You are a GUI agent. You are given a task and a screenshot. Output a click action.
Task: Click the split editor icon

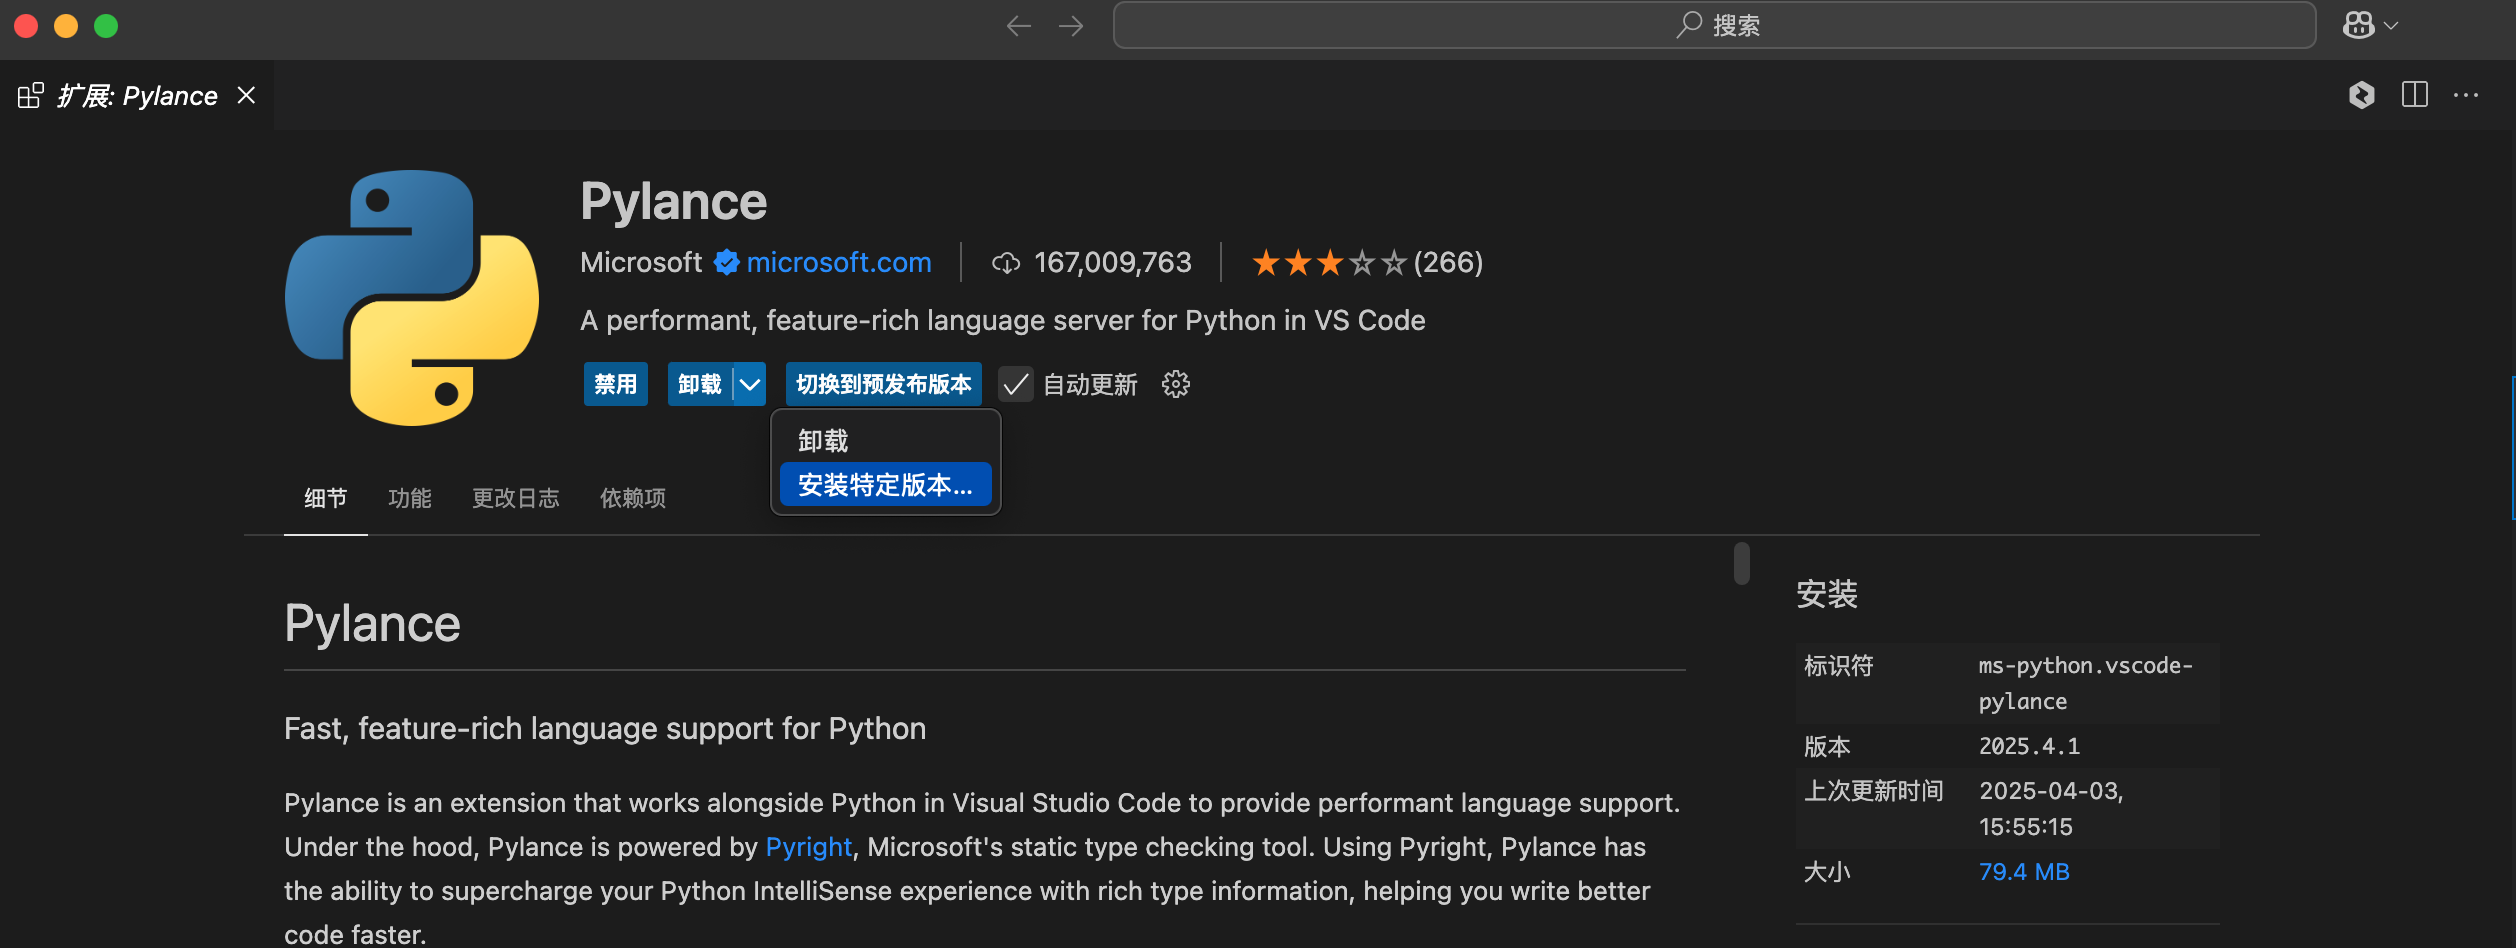tap(2414, 95)
